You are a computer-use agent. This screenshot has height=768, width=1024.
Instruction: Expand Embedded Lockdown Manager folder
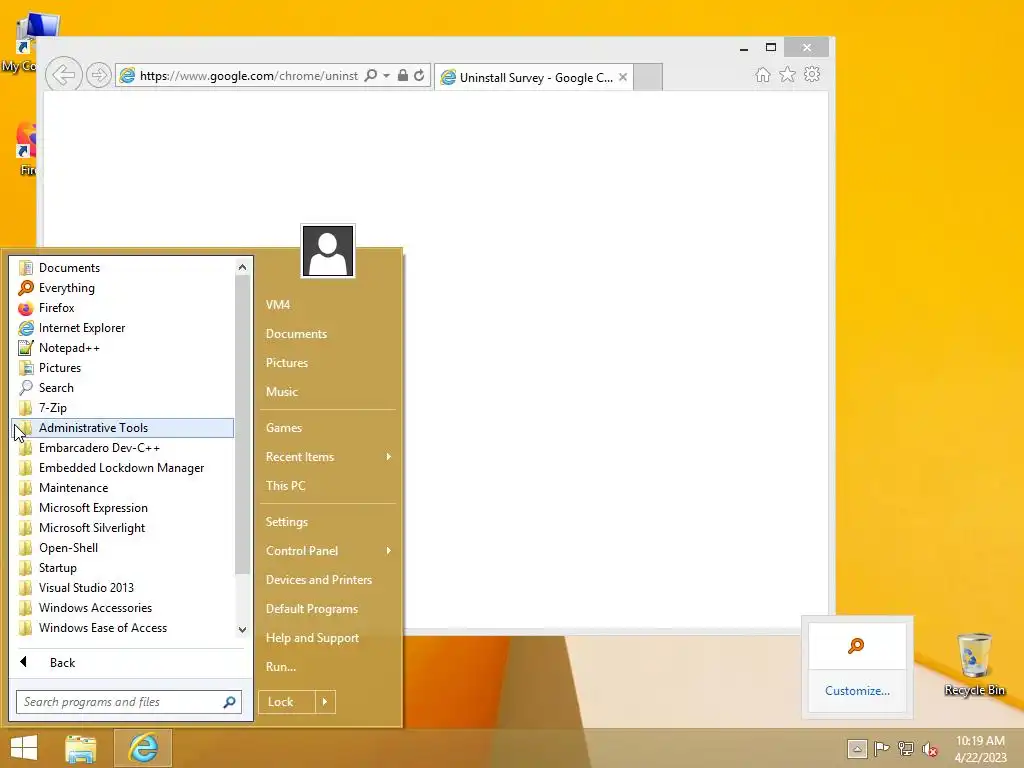[123, 468]
